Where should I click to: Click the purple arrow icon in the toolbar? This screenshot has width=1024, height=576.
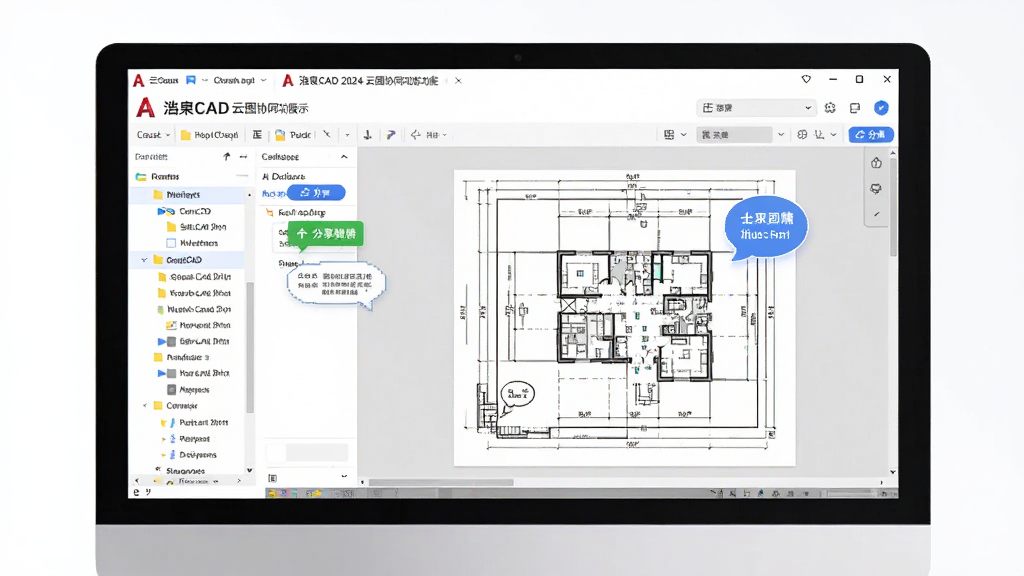click(391, 135)
